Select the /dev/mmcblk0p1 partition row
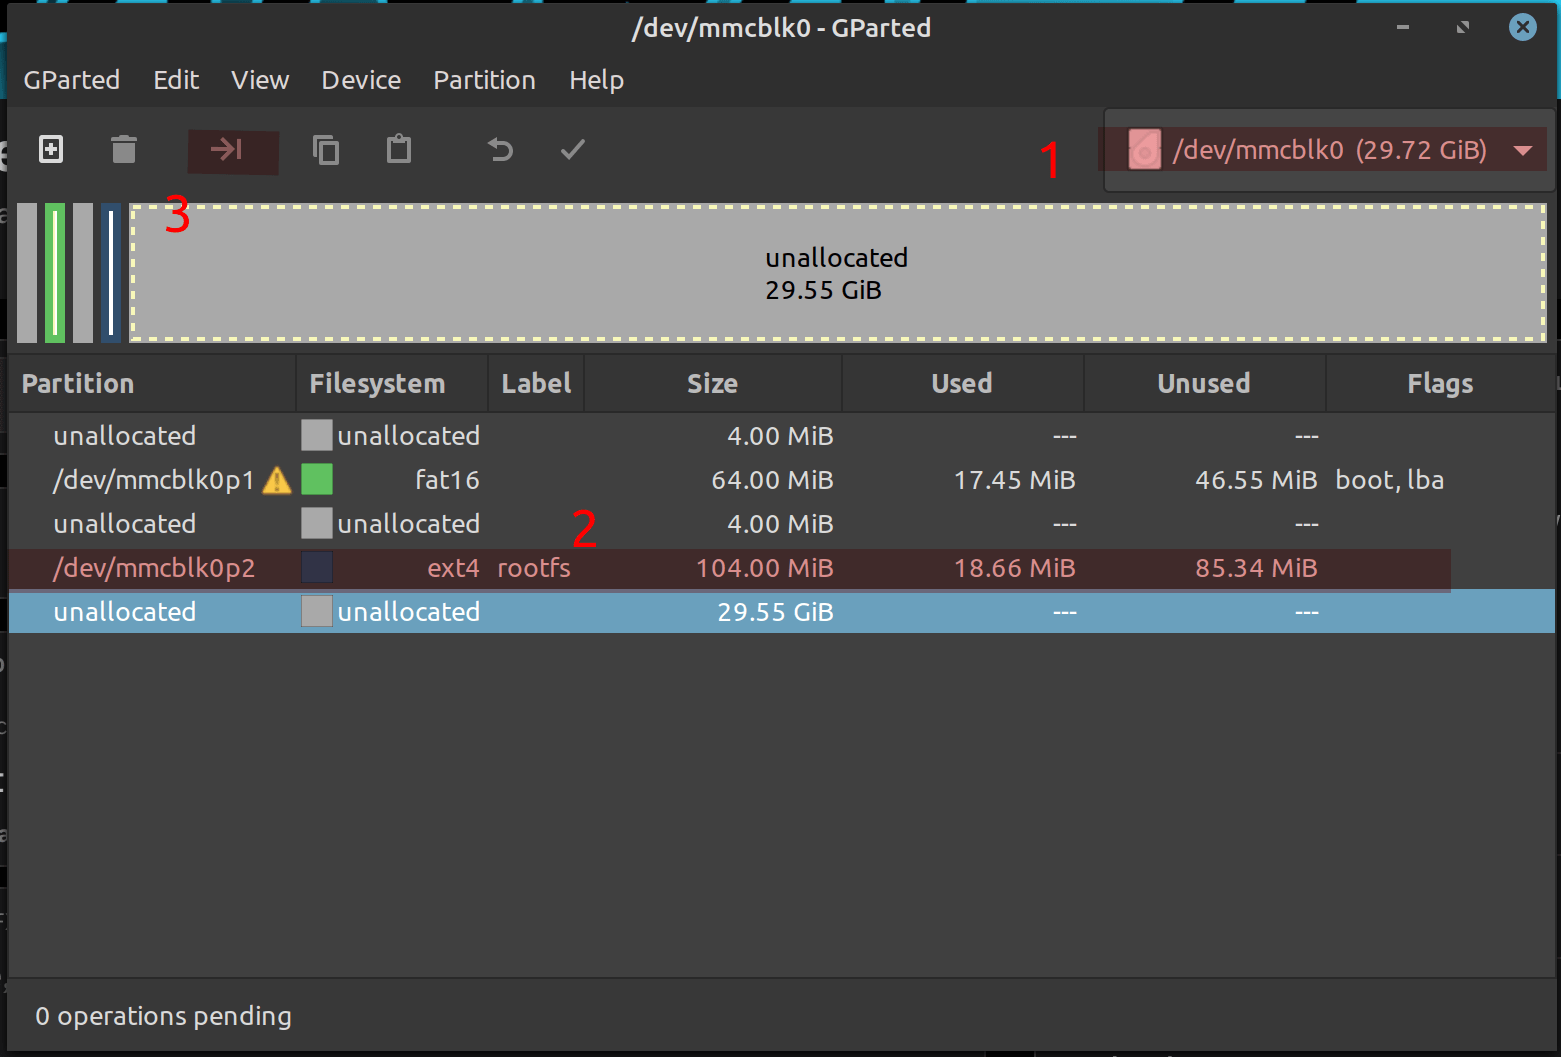Viewport: 1561px width, 1057px height. (782, 480)
